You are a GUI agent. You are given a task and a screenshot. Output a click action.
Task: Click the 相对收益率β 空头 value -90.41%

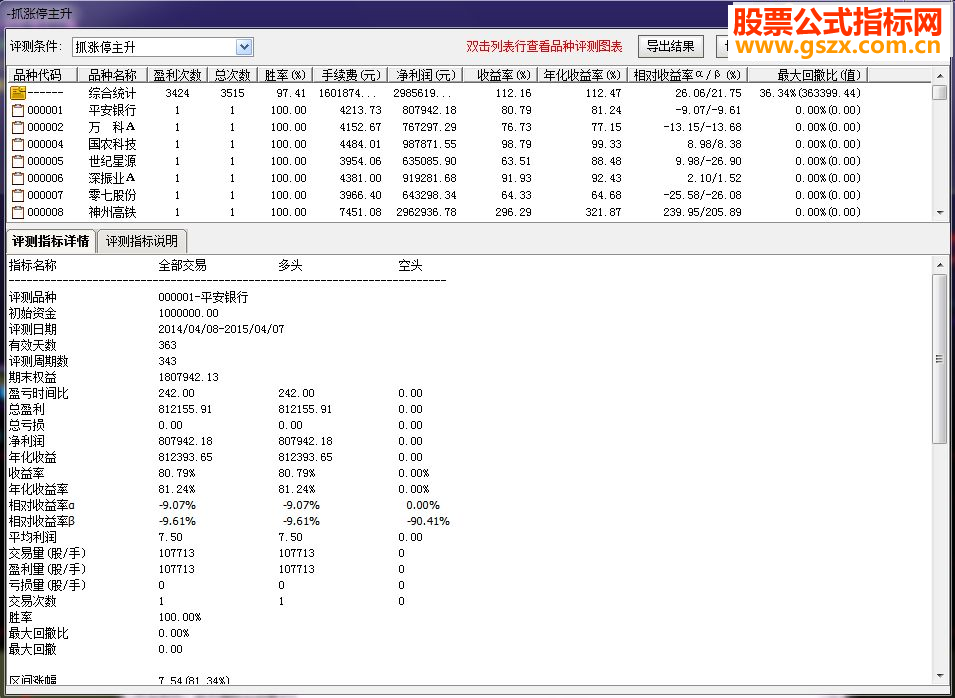(x=428, y=521)
